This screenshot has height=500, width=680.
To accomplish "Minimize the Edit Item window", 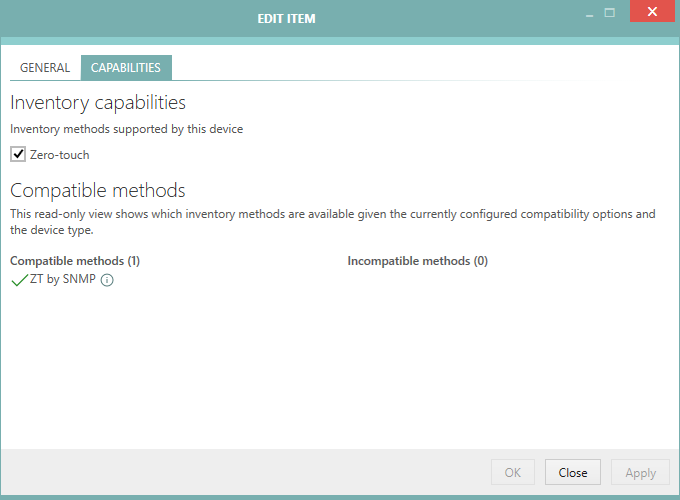I will (580, 14).
